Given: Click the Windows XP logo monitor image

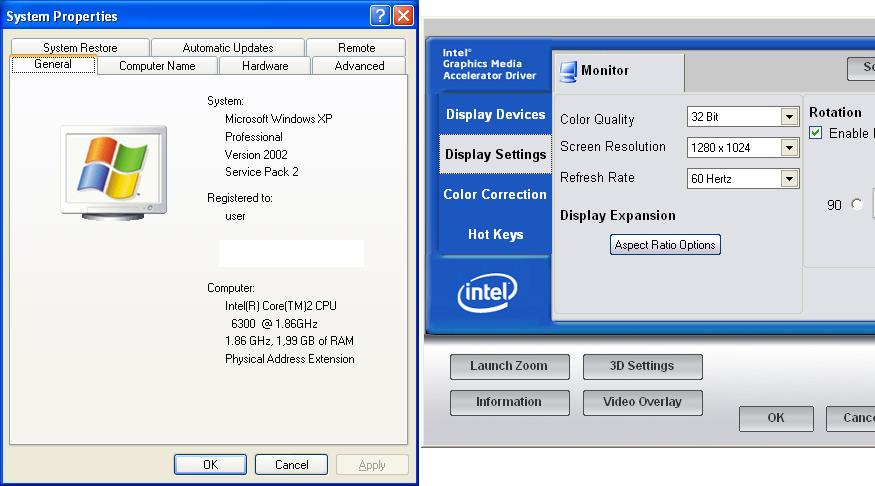Looking at the screenshot, I should [114, 172].
